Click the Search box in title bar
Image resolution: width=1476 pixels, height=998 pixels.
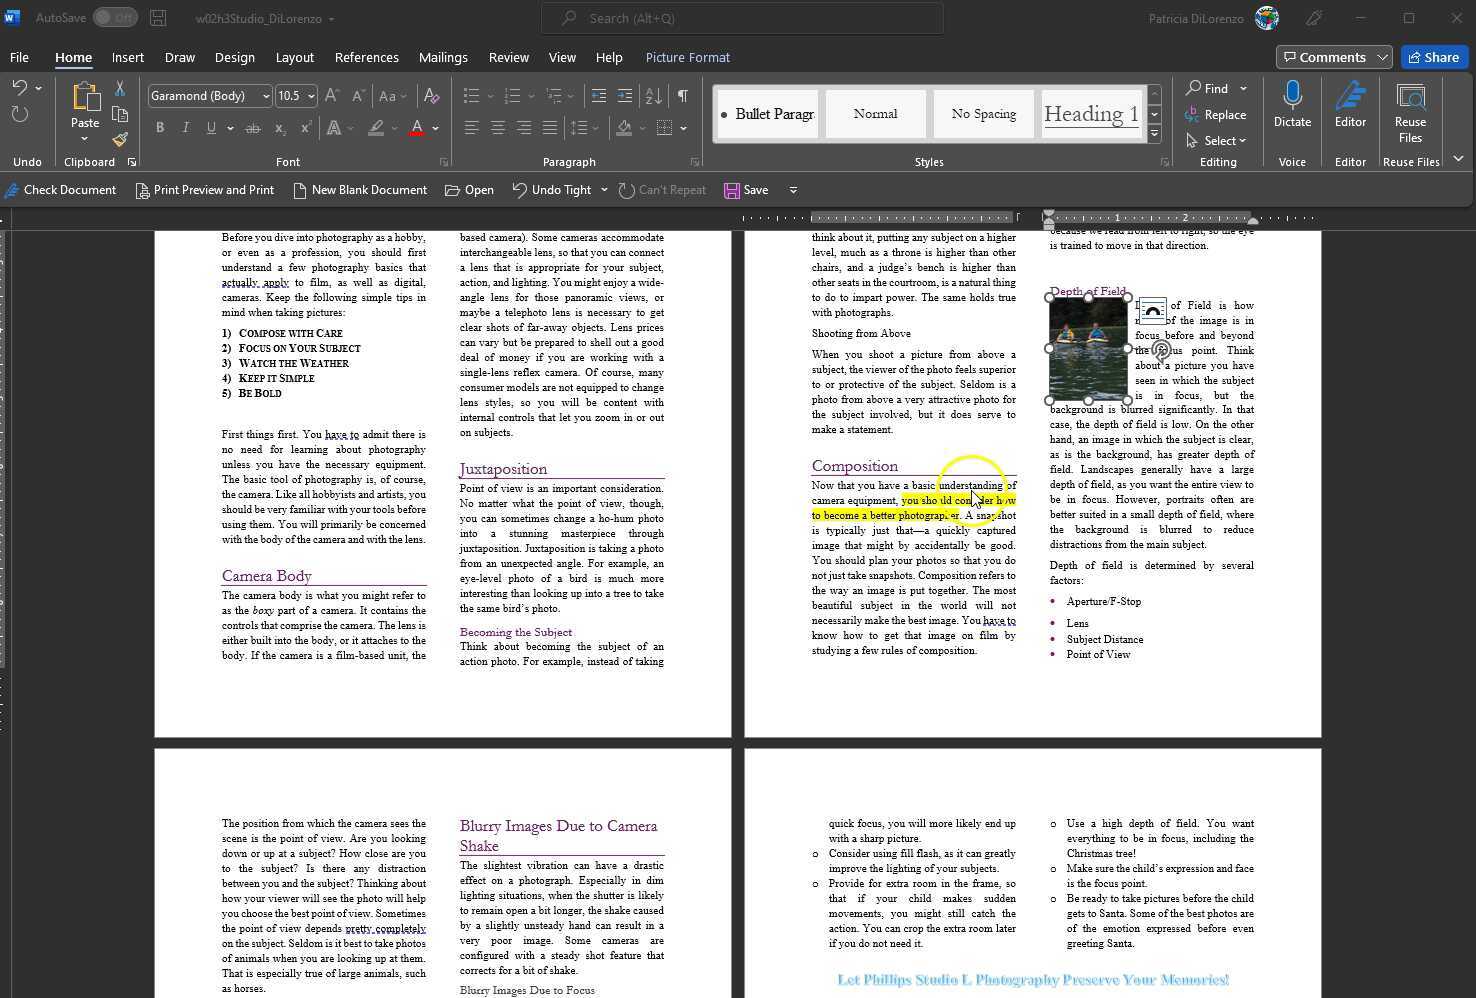click(x=742, y=18)
